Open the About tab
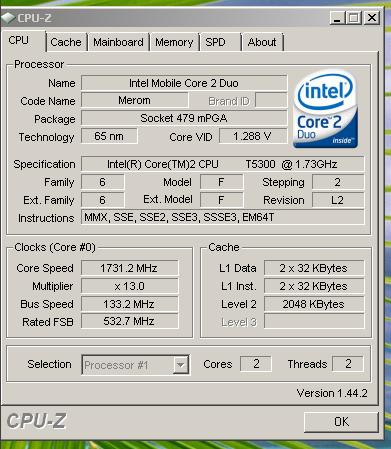The width and height of the screenshot is (391, 449). 262,42
